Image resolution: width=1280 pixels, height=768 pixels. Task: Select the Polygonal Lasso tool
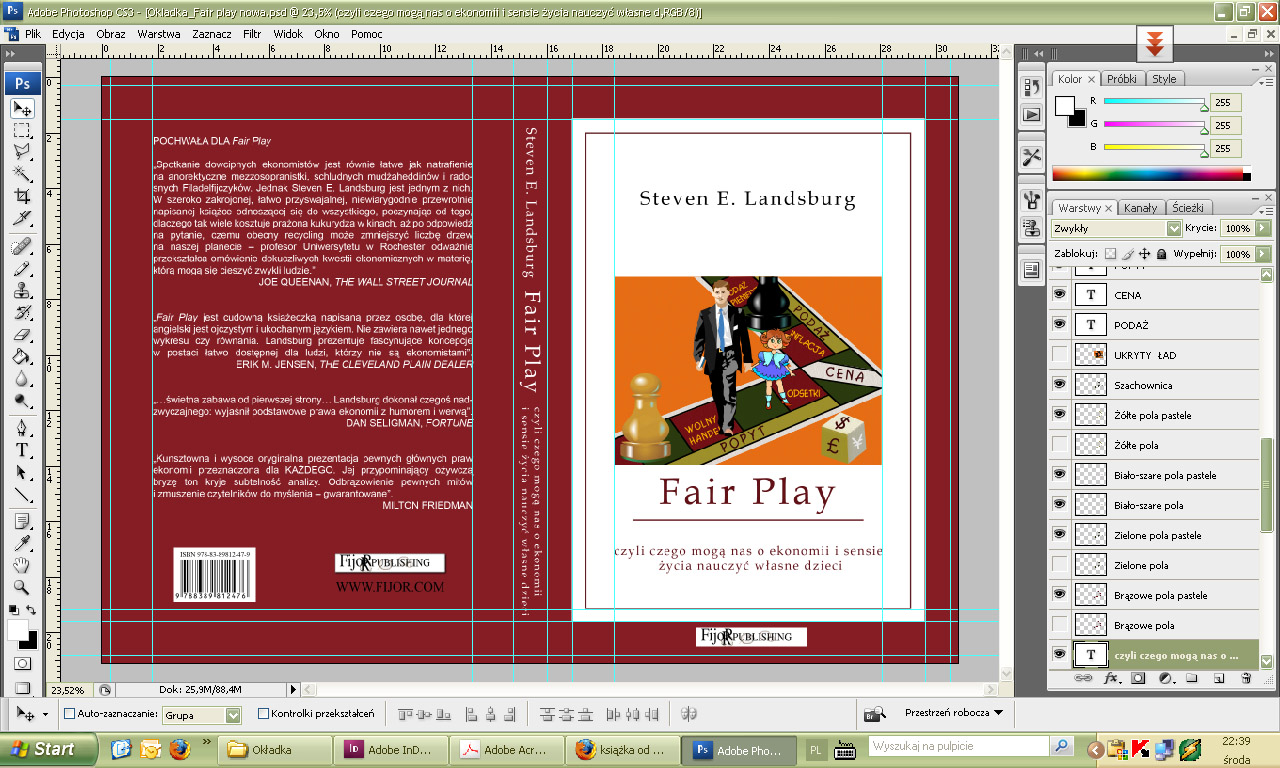point(22,153)
